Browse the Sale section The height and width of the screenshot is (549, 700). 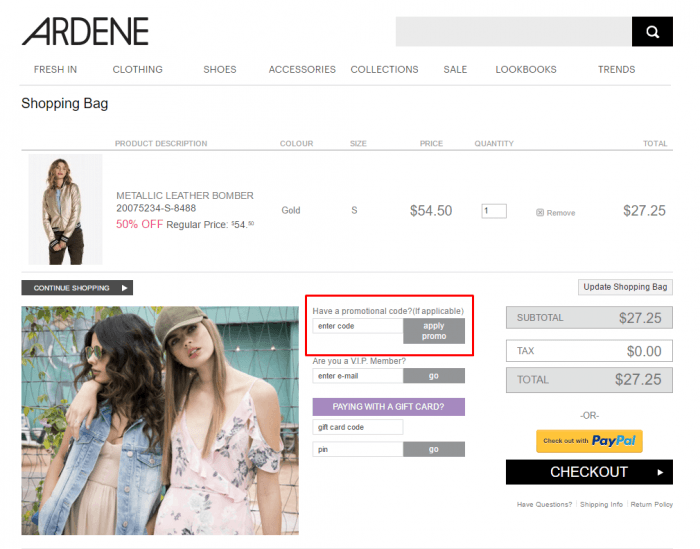point(455,70)
